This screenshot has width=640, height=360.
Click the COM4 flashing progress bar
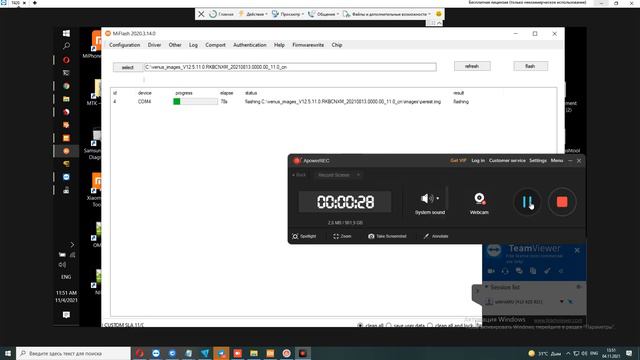(195, 101)
